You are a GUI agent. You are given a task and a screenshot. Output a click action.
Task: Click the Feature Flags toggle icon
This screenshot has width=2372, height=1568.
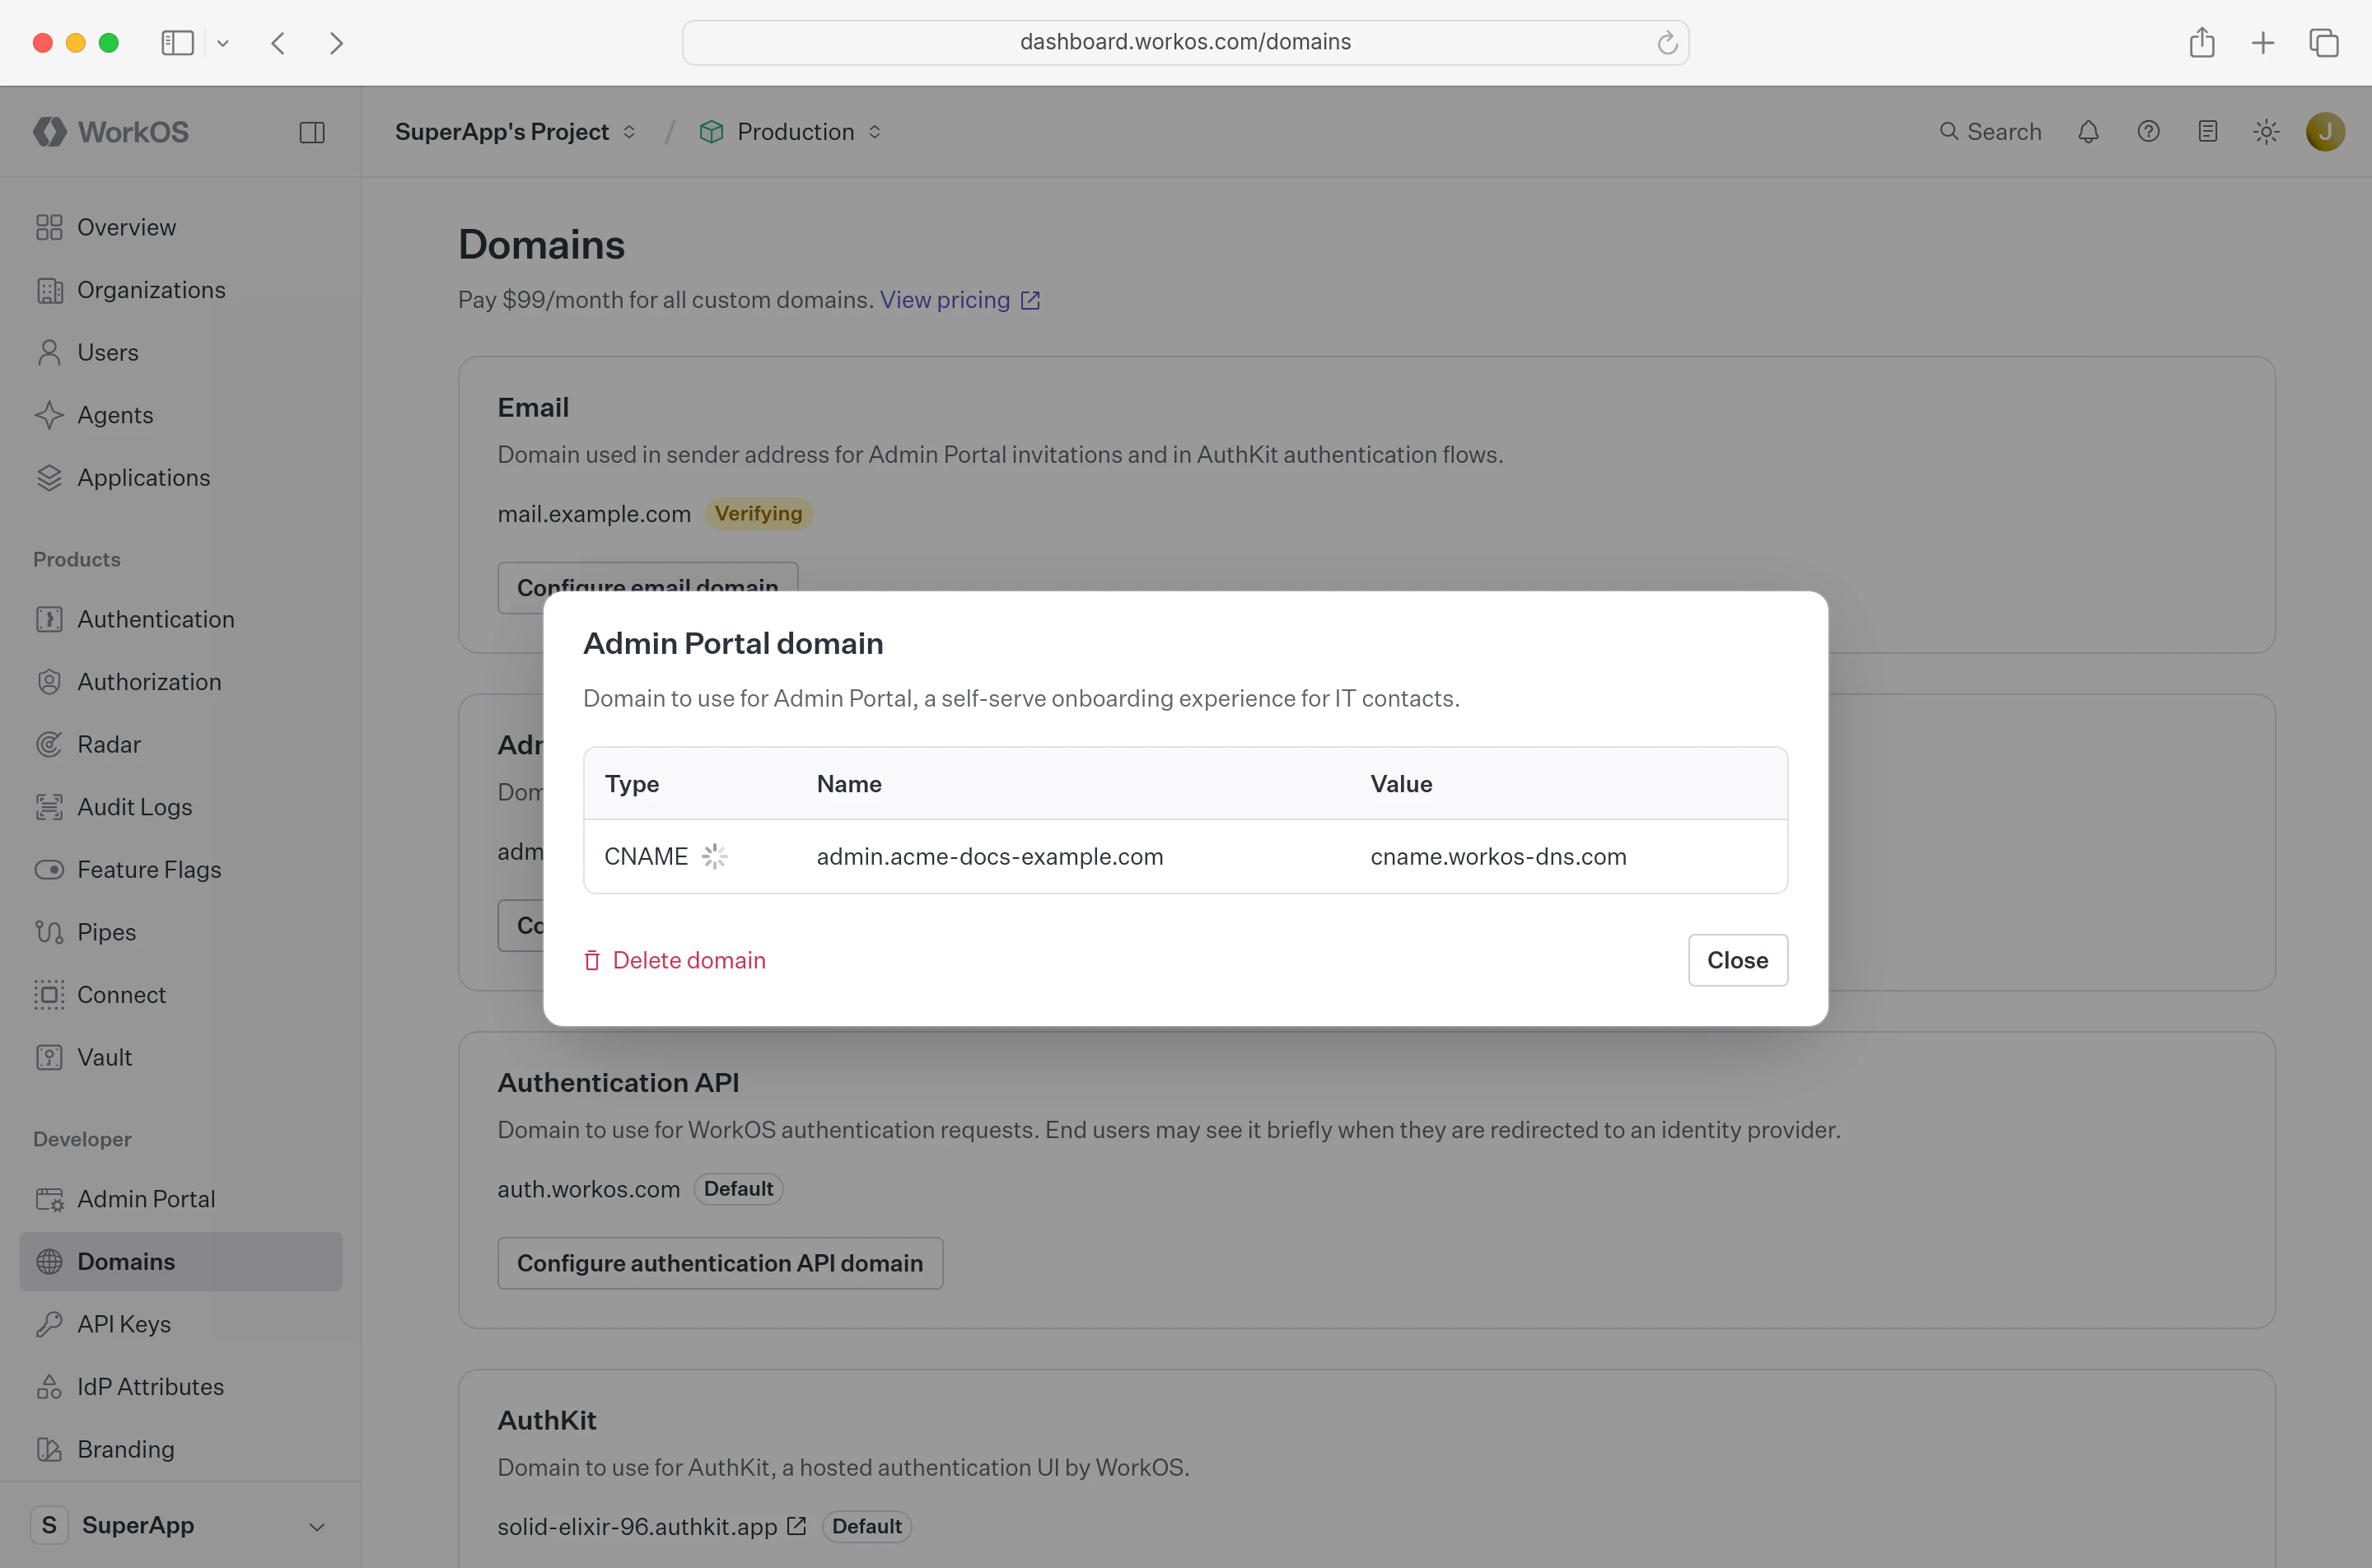click(49, 869)
